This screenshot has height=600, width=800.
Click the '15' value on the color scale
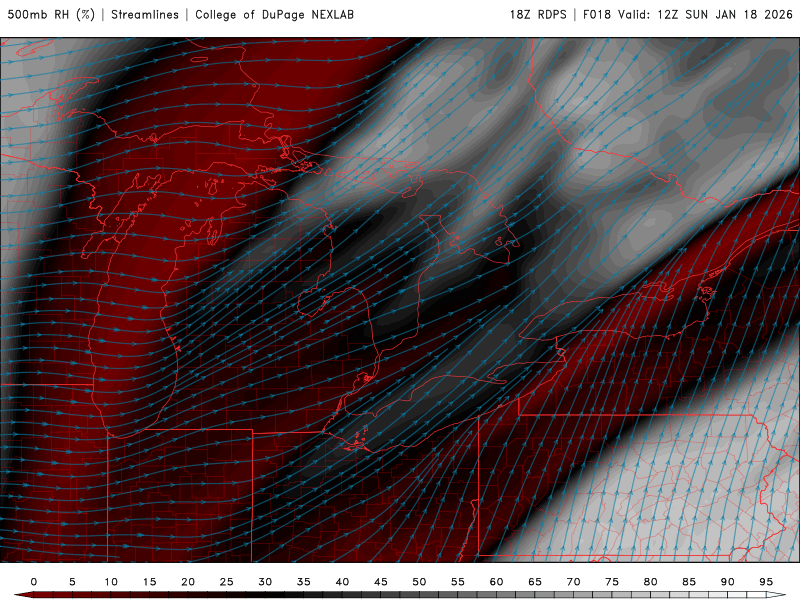coord(149,582)
